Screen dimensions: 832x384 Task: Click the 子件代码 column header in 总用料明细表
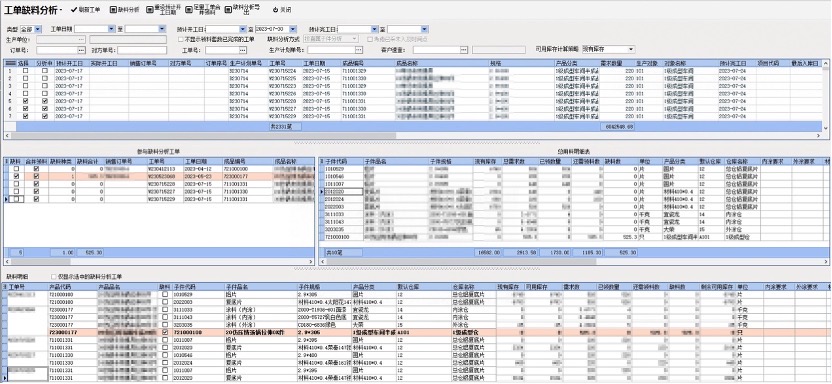[x=343, y=161]
